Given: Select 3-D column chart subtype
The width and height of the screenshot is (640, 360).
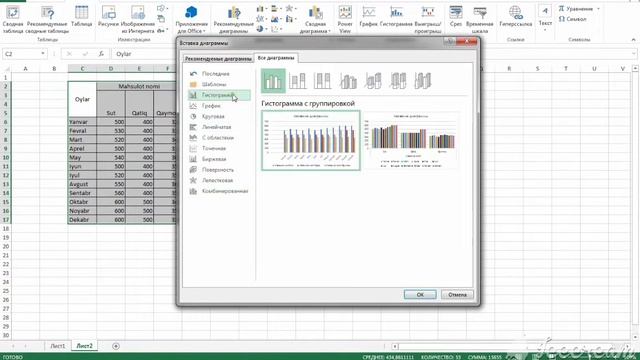Looking at the screenshot, I should pos(423,81).
